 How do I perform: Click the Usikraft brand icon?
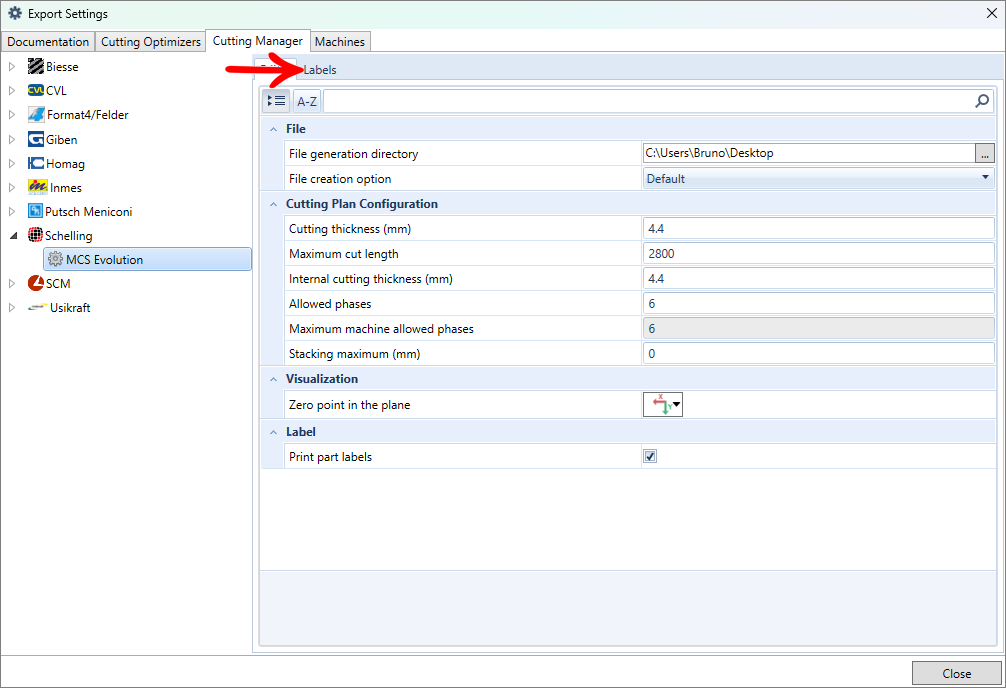pos(38,307)
